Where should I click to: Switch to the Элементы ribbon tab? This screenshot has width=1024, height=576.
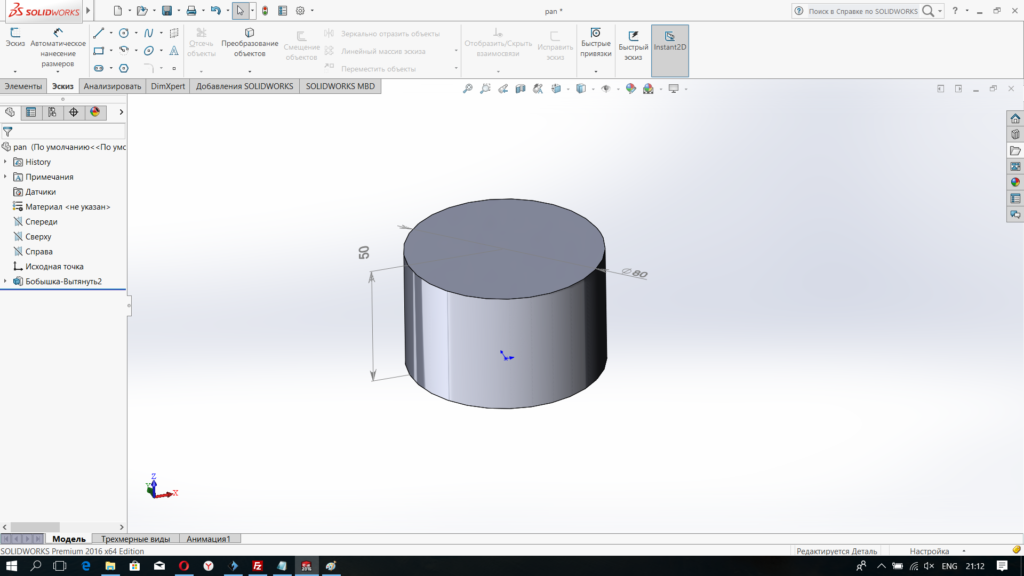24,86
